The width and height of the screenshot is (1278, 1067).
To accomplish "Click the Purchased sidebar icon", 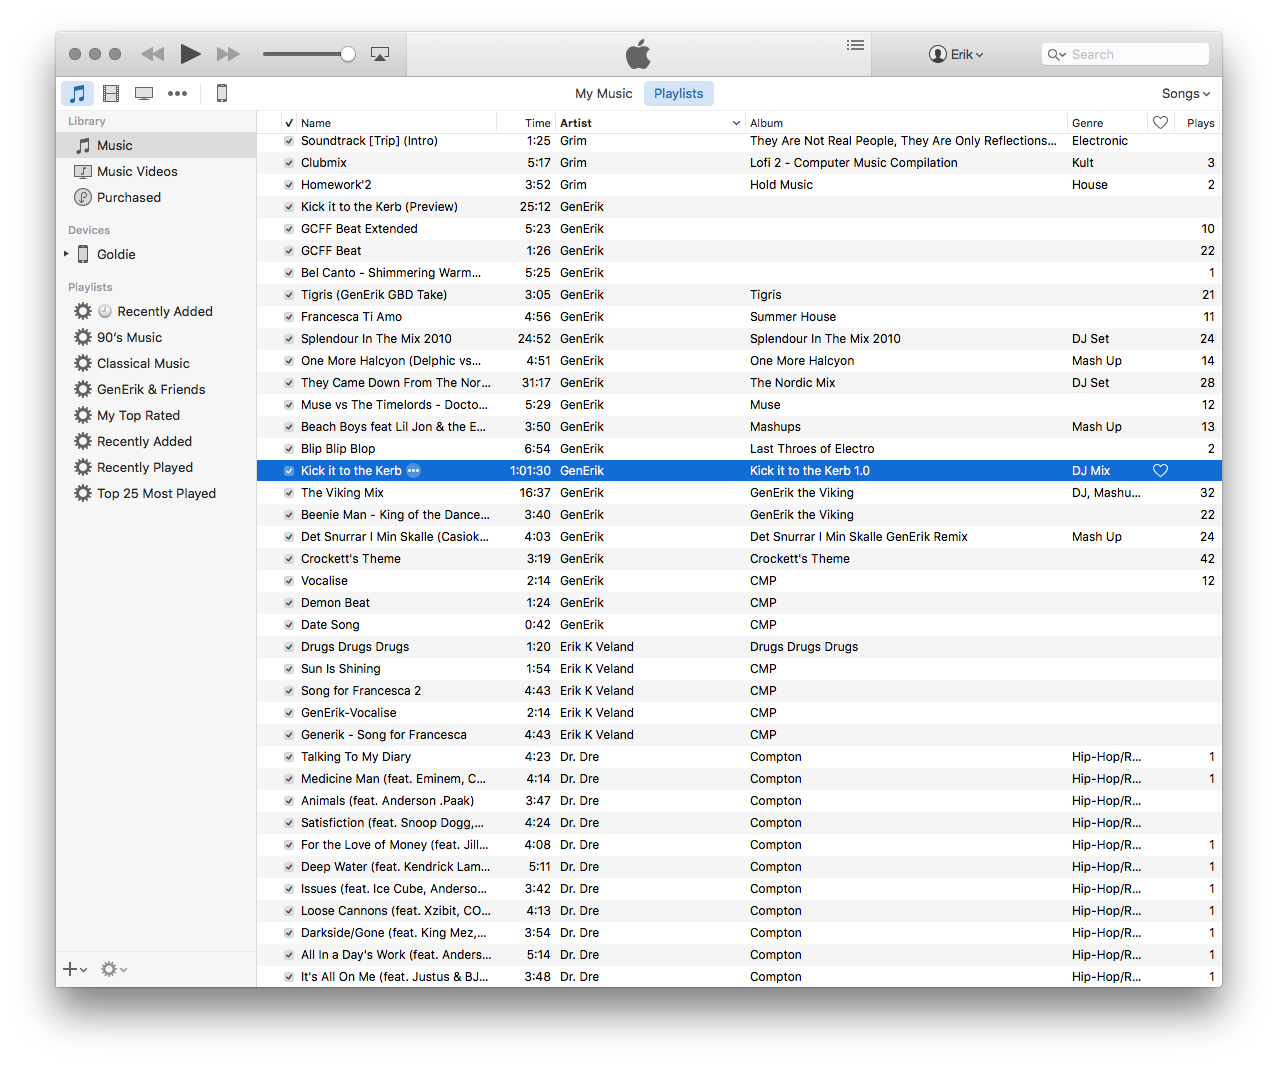I will pos(83,197).
